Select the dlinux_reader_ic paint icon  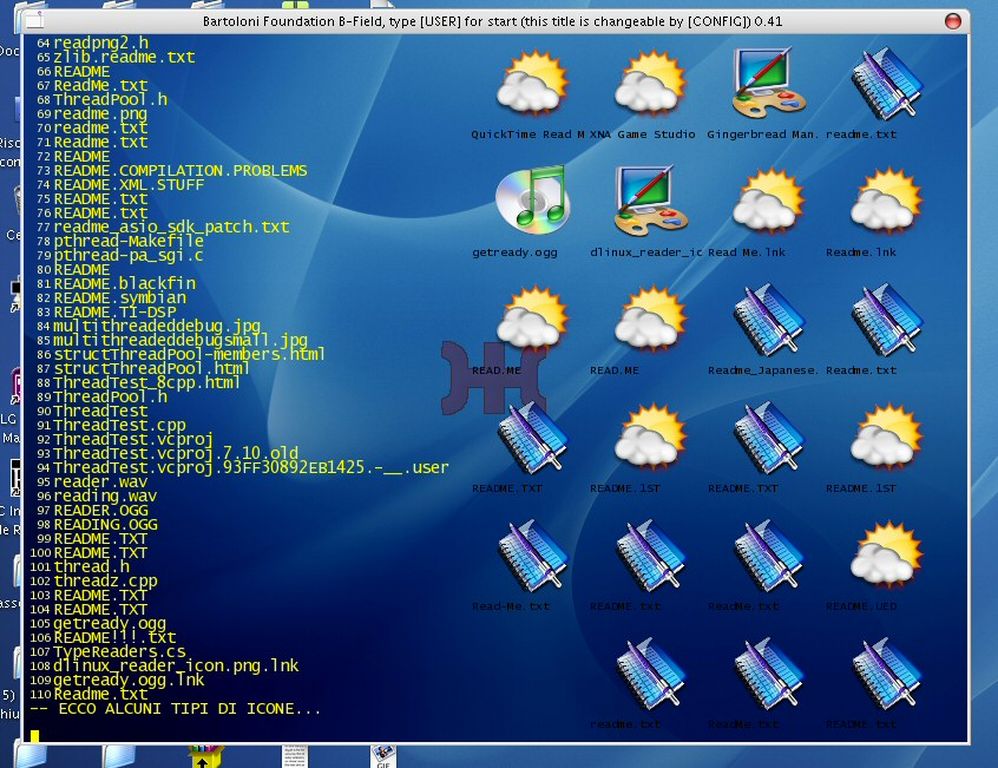(650, 200)
